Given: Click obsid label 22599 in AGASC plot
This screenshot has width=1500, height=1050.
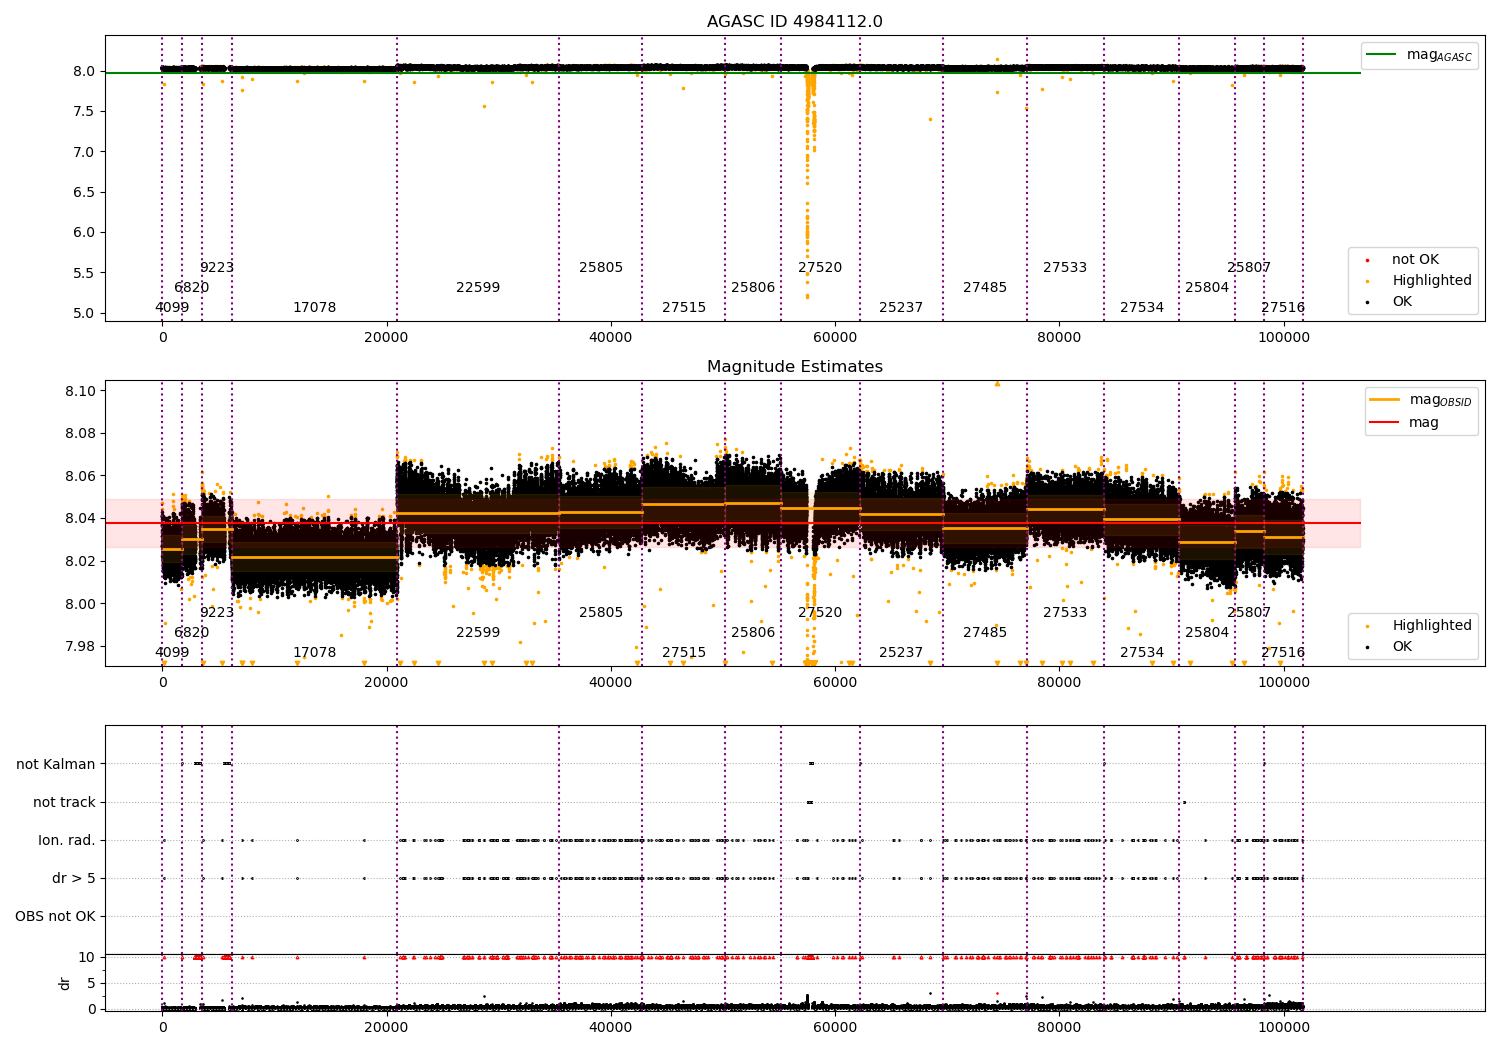Looking at the screenshot, I should coord(478,288).
